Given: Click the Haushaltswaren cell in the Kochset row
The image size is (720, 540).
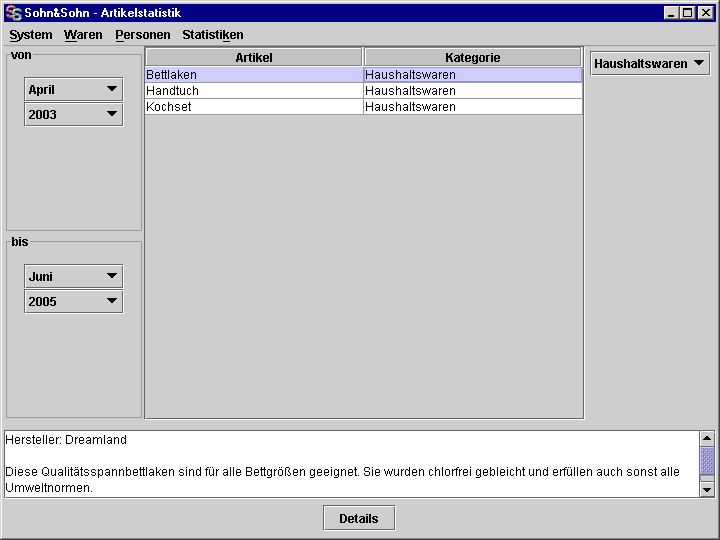Looking at the screenshot, I should click(x=473, y=107).
